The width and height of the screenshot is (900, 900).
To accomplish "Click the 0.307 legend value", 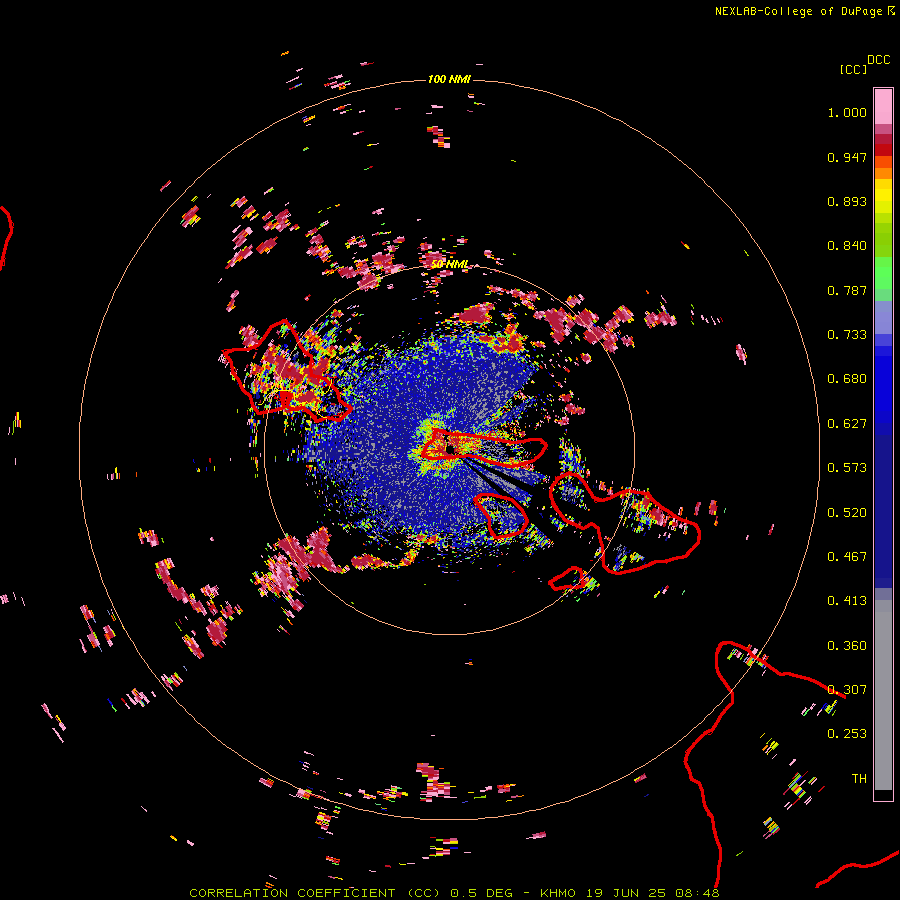I will pos(847,690).
